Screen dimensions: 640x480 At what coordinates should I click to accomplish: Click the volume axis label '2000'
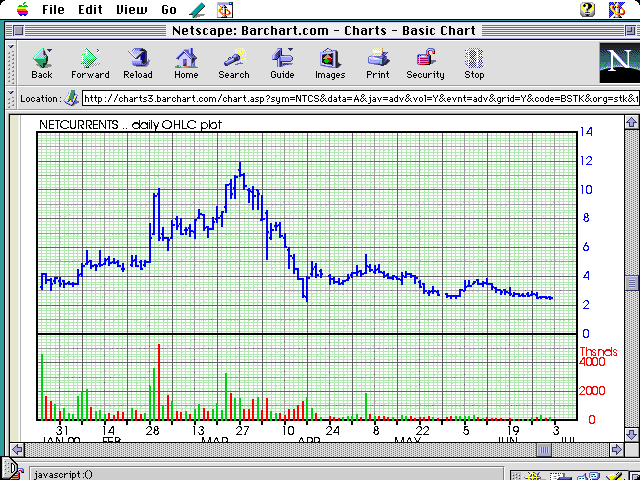[592, 391]
